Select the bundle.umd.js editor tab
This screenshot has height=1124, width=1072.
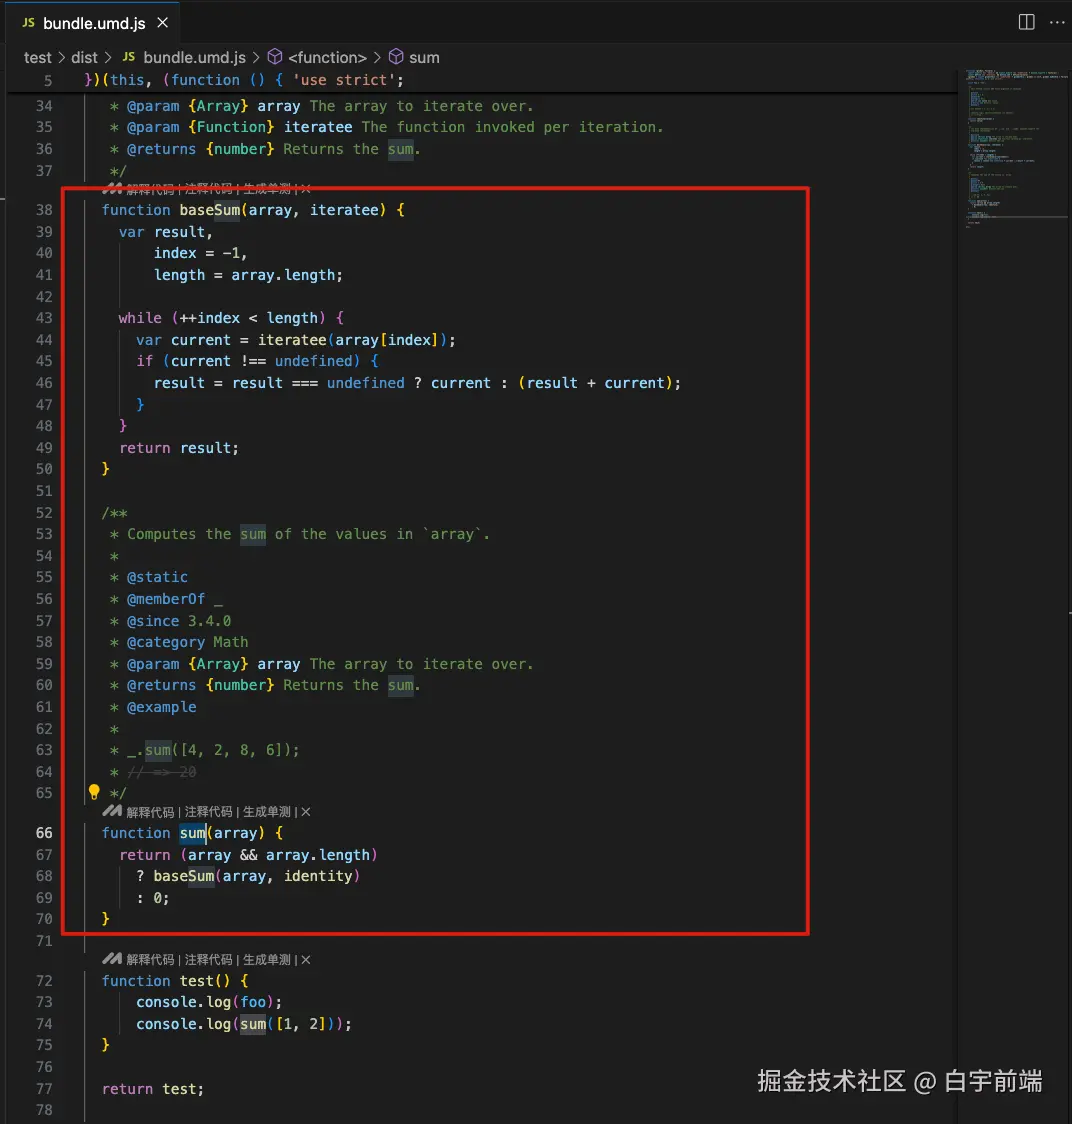coord(93,23)
